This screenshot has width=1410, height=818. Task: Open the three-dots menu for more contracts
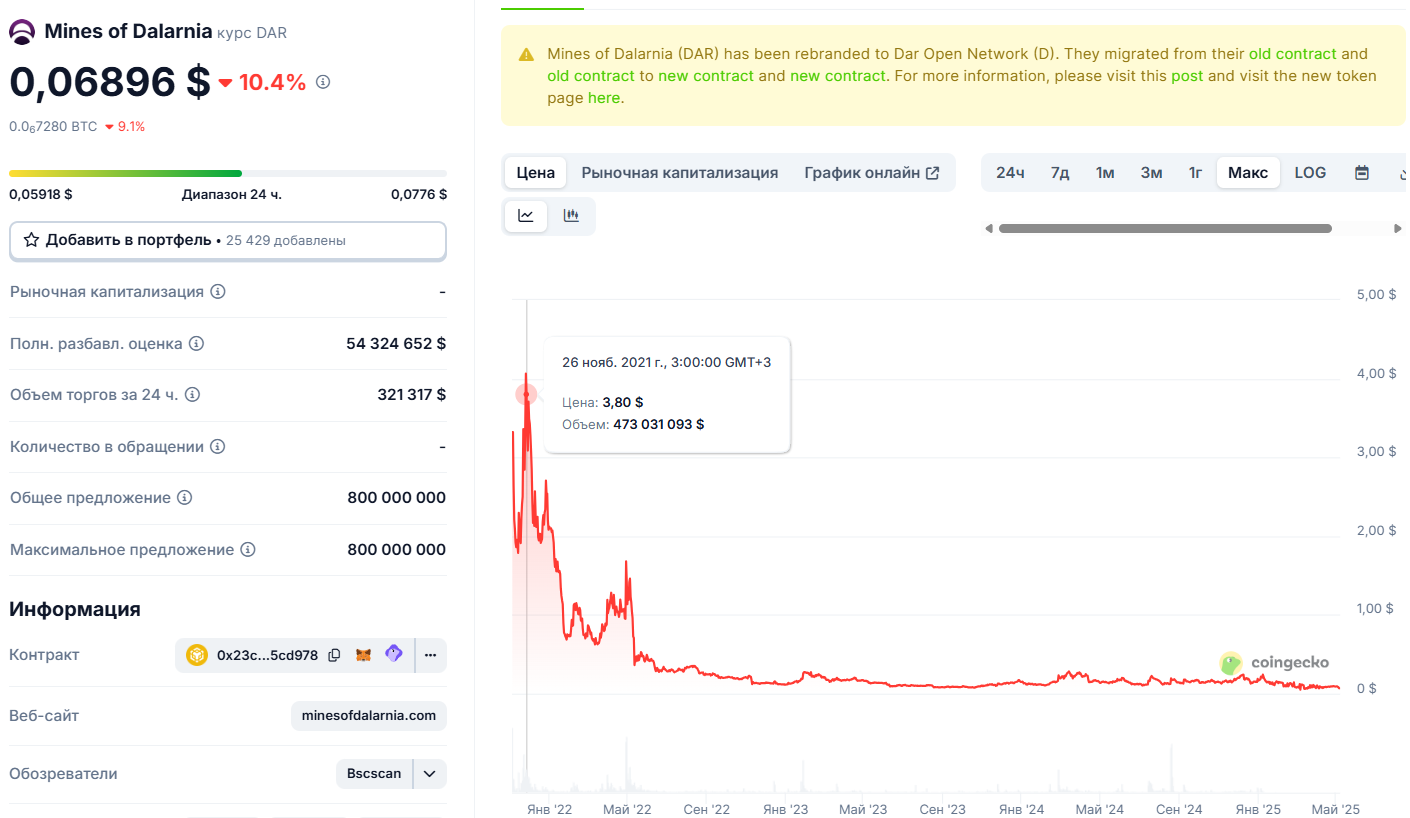coord(431,656)
